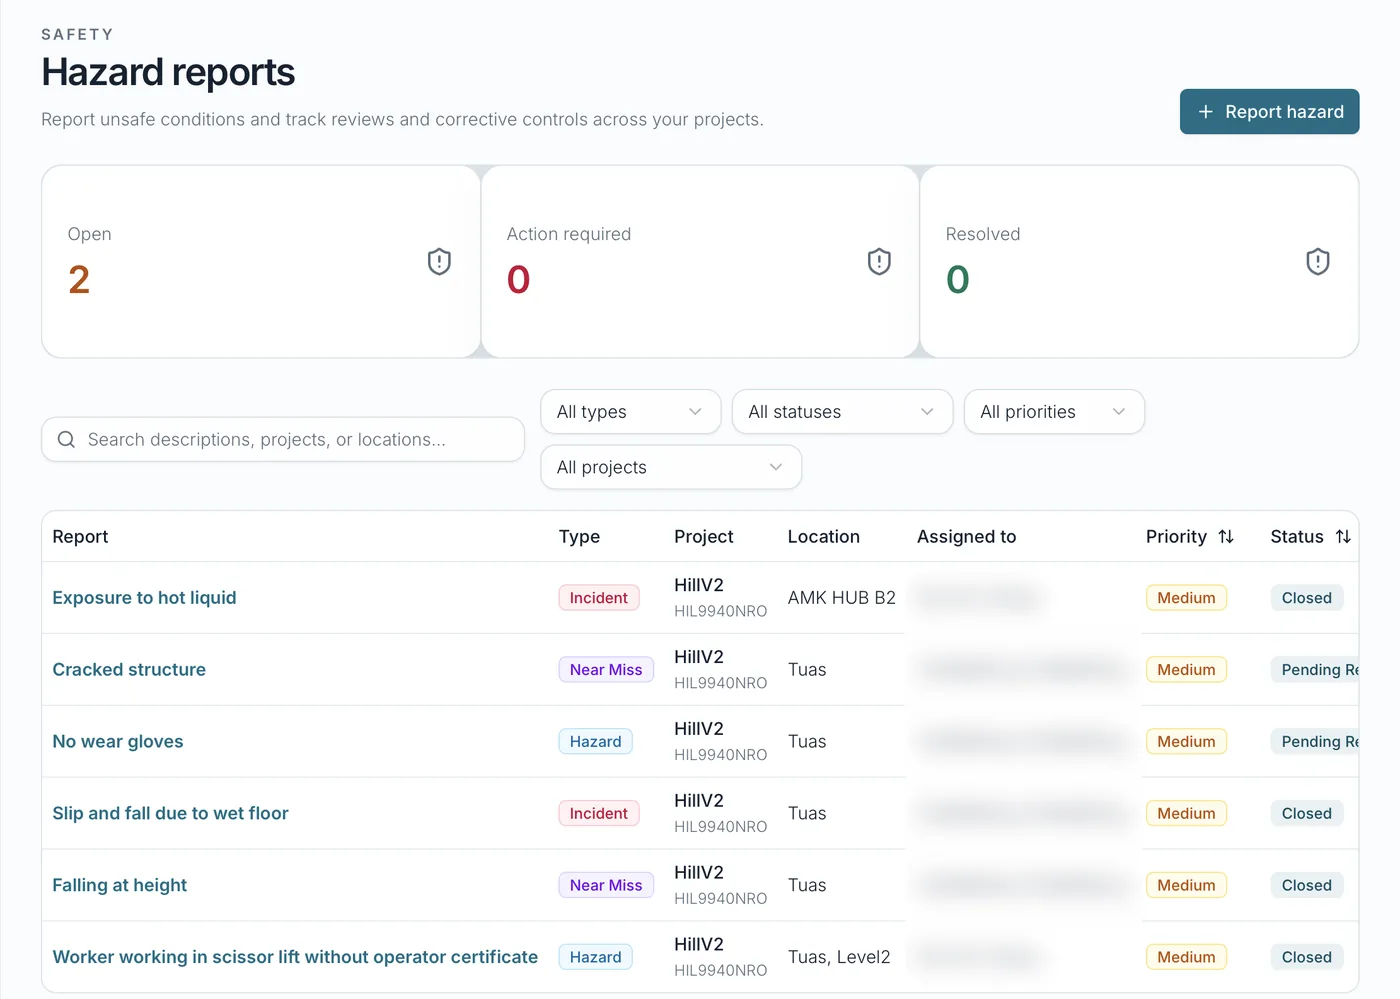
Task: Click the Closed status in the scissor lift row
Action: click(x=1307, y=958)
